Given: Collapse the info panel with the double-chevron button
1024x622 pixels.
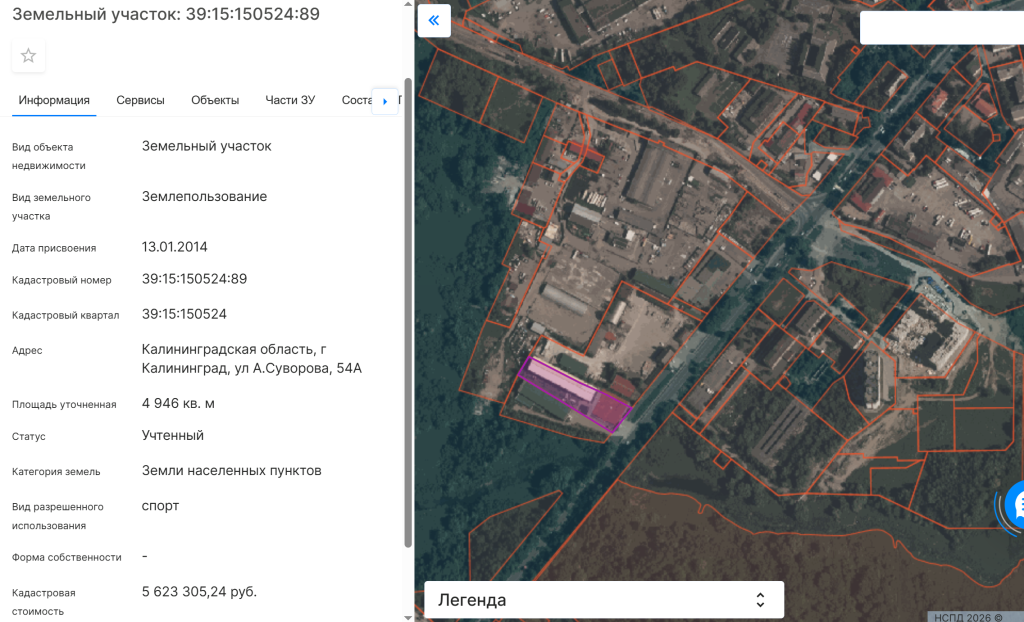Looking at the screenshot, I should pyautogui.click(x=434, y=21).
